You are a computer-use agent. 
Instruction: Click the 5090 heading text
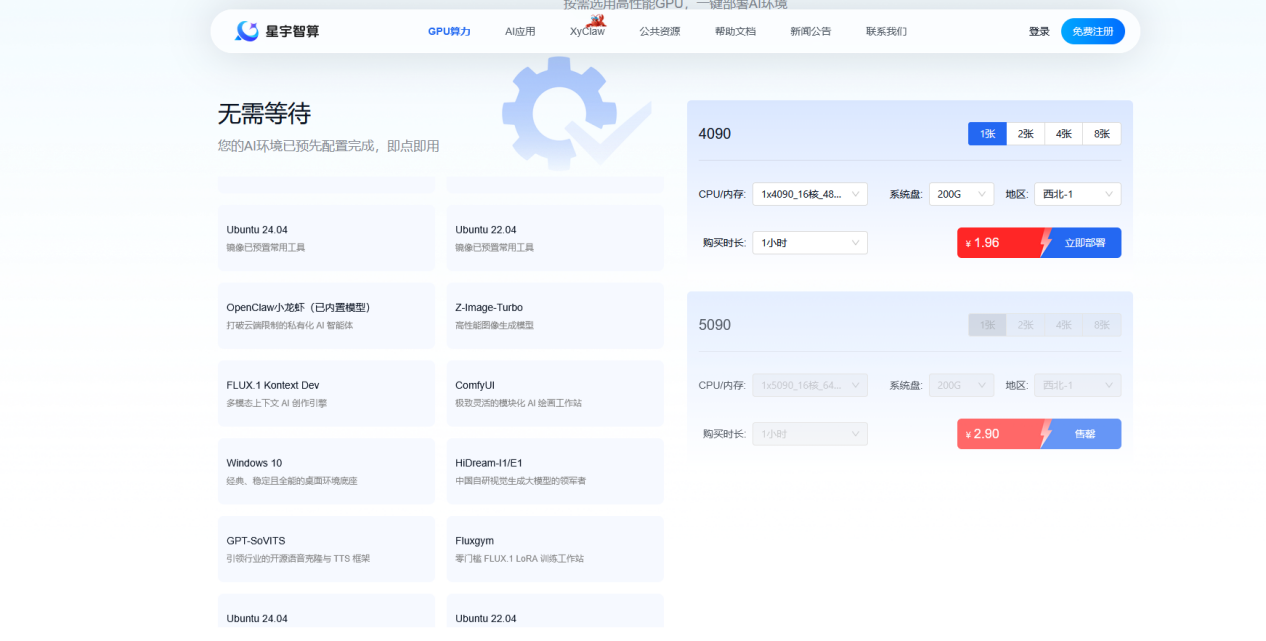[x=715, y=325]
